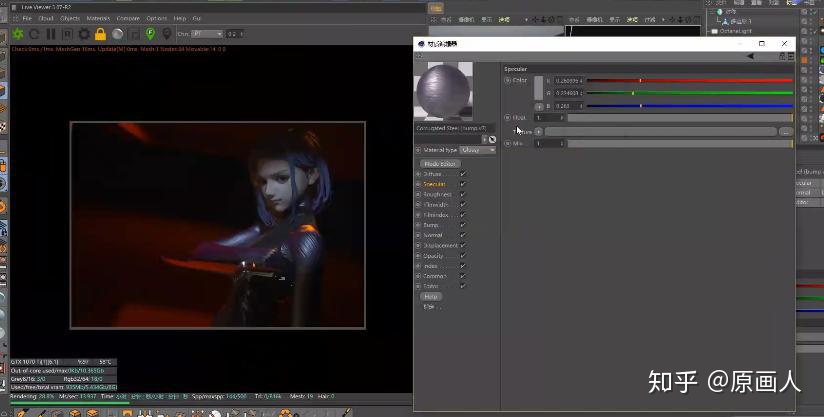Uncheck the Bump channel checkbox
Image resolution: width=824 pixels, height=417 pixels.
coord(463,225)
